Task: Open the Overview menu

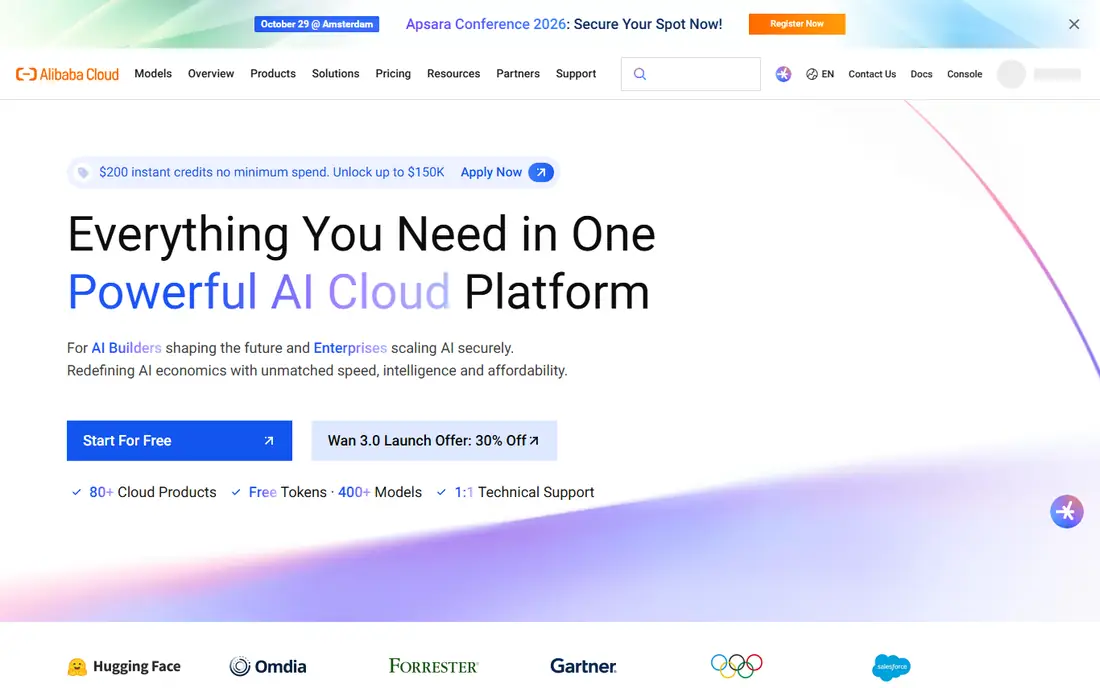Action: click(211, 74)
